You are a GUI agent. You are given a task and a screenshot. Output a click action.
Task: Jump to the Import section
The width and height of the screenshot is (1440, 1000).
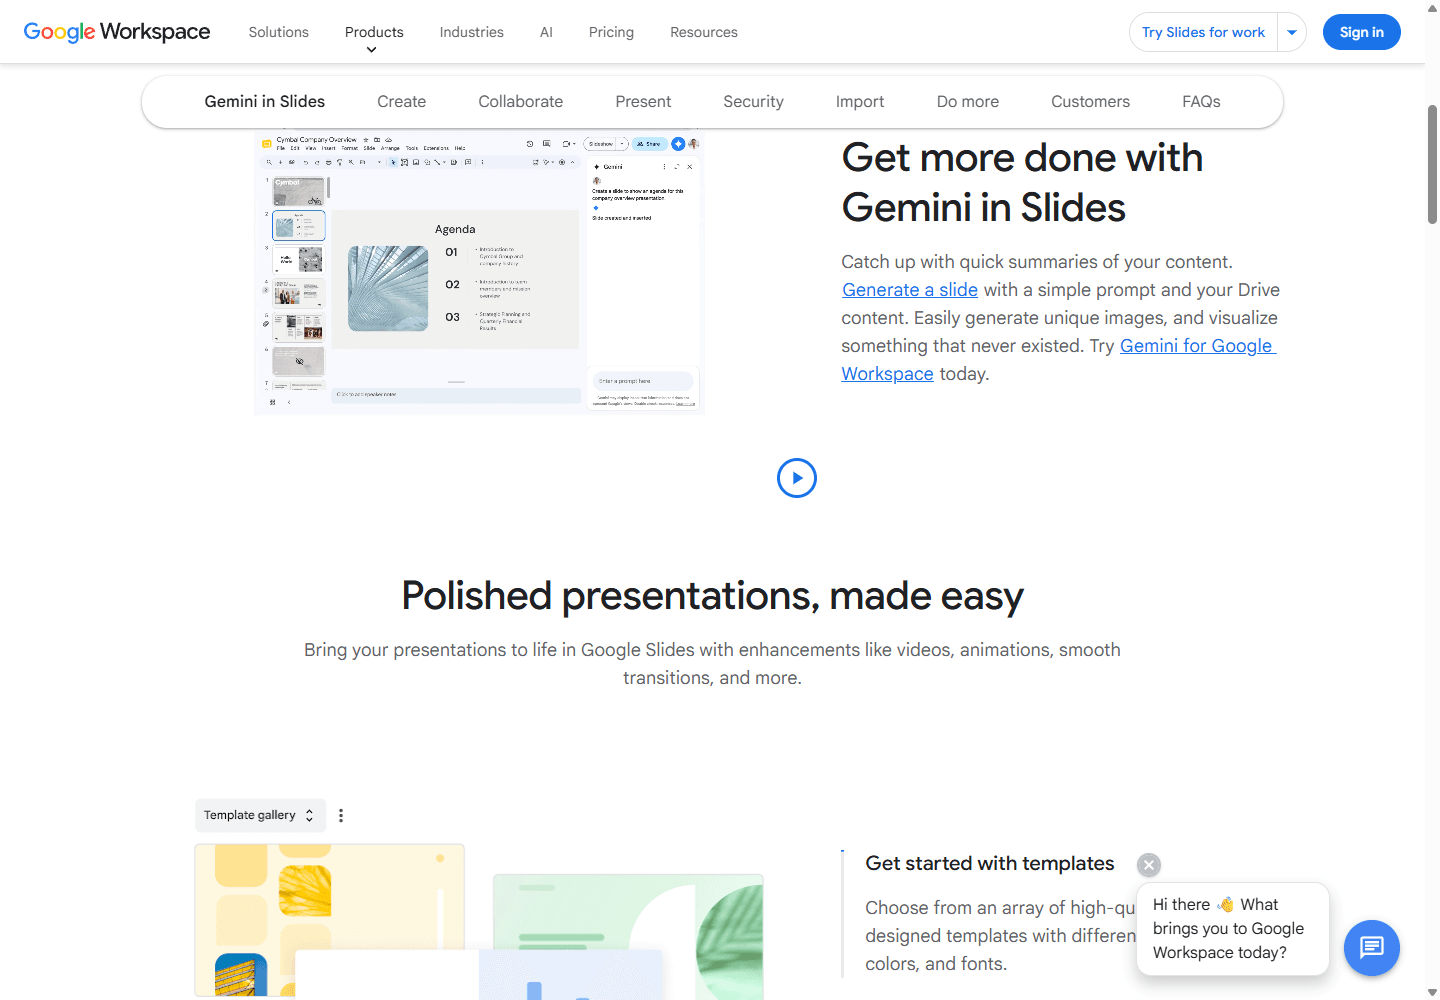pos(860,102)
